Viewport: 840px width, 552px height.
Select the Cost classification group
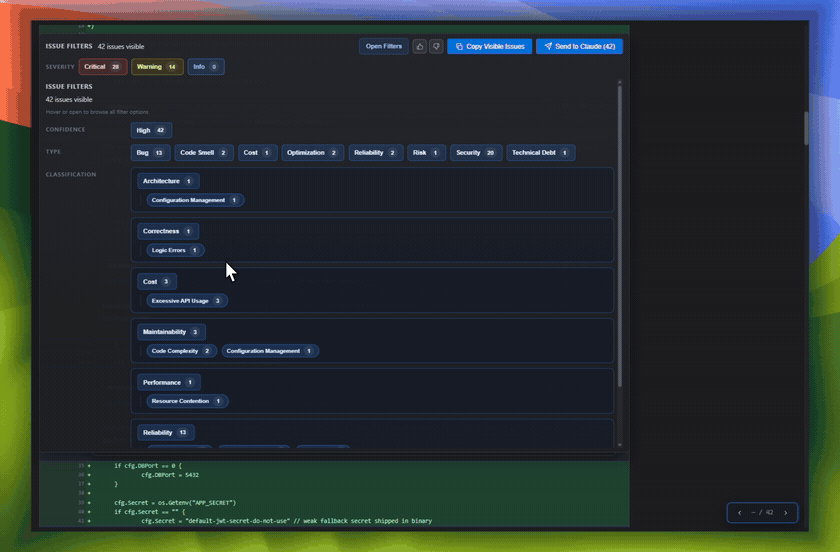pos(156,282)
